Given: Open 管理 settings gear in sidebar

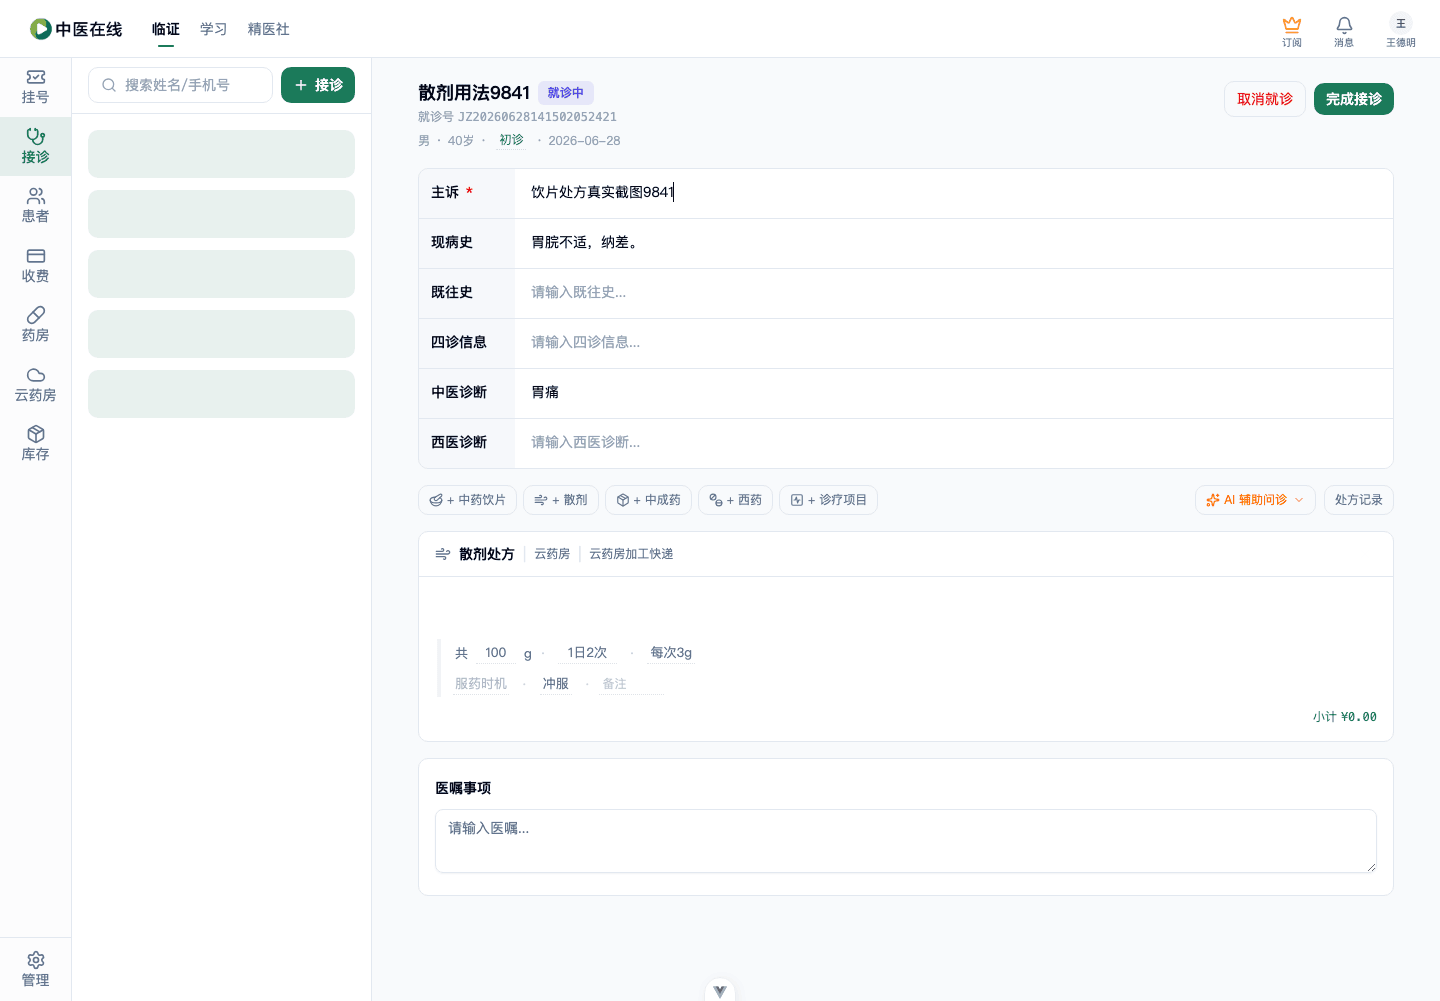Looking at the screenshot, I should pyautogui.click(x=35, y=970).
